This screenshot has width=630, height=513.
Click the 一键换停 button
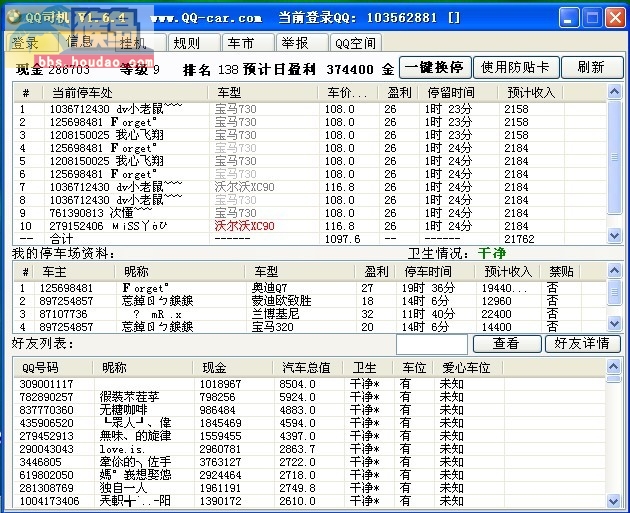435,67
